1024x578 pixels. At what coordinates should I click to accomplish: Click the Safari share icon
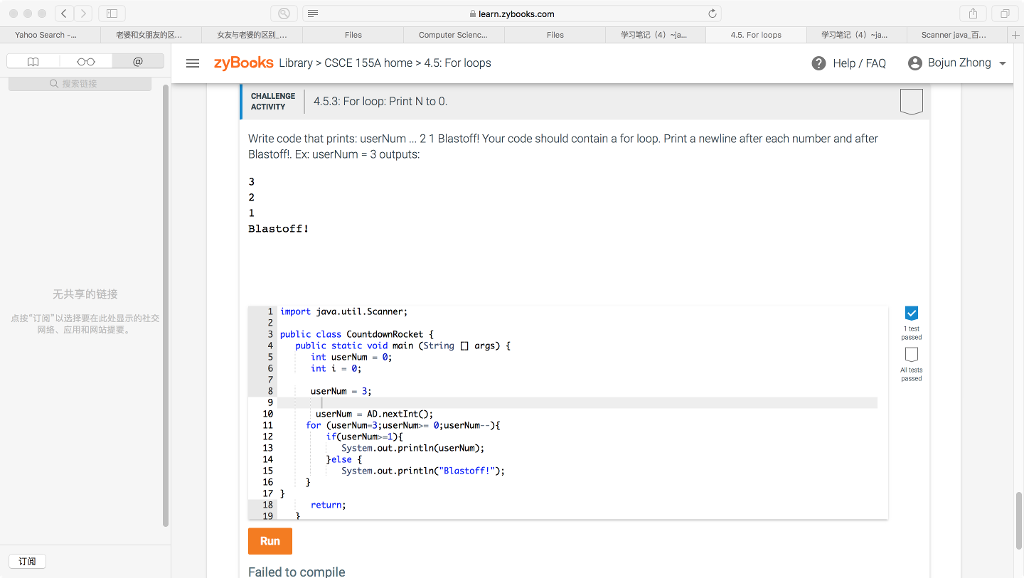[971, 14]
